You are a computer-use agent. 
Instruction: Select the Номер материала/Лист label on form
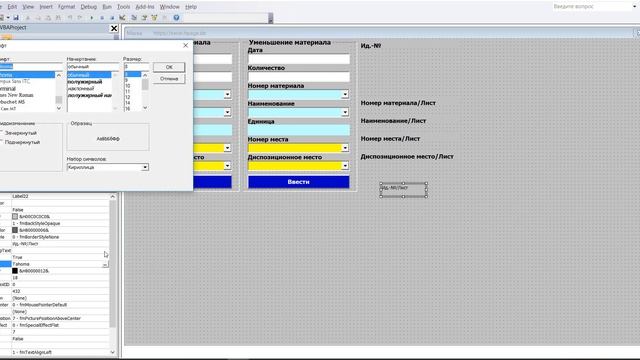398,103
